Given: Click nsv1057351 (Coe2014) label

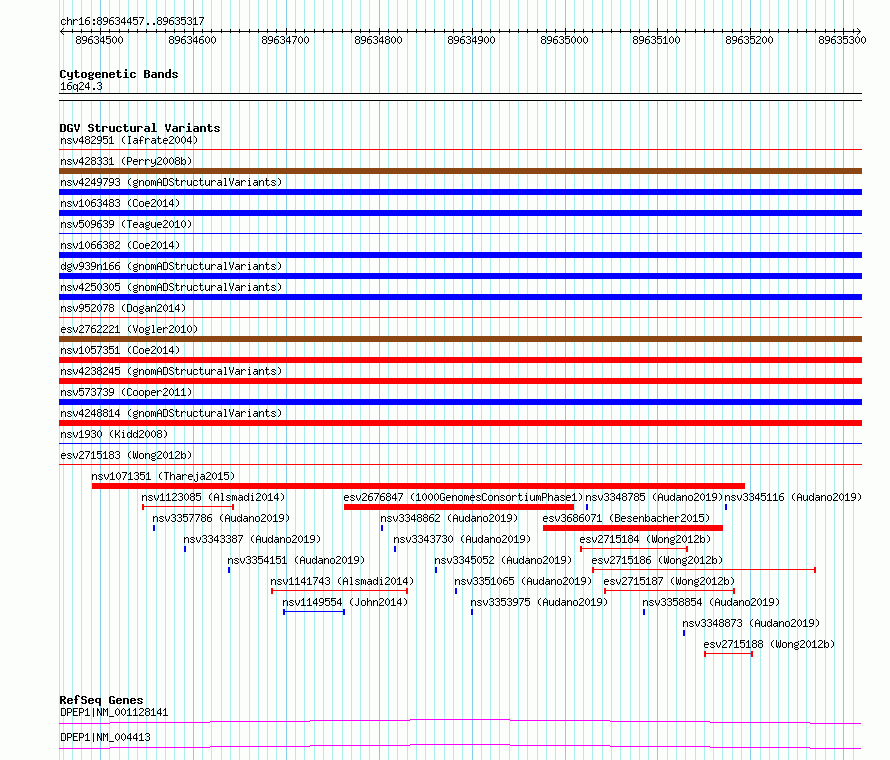Looking at the screenshot, I should pos(120,350).
